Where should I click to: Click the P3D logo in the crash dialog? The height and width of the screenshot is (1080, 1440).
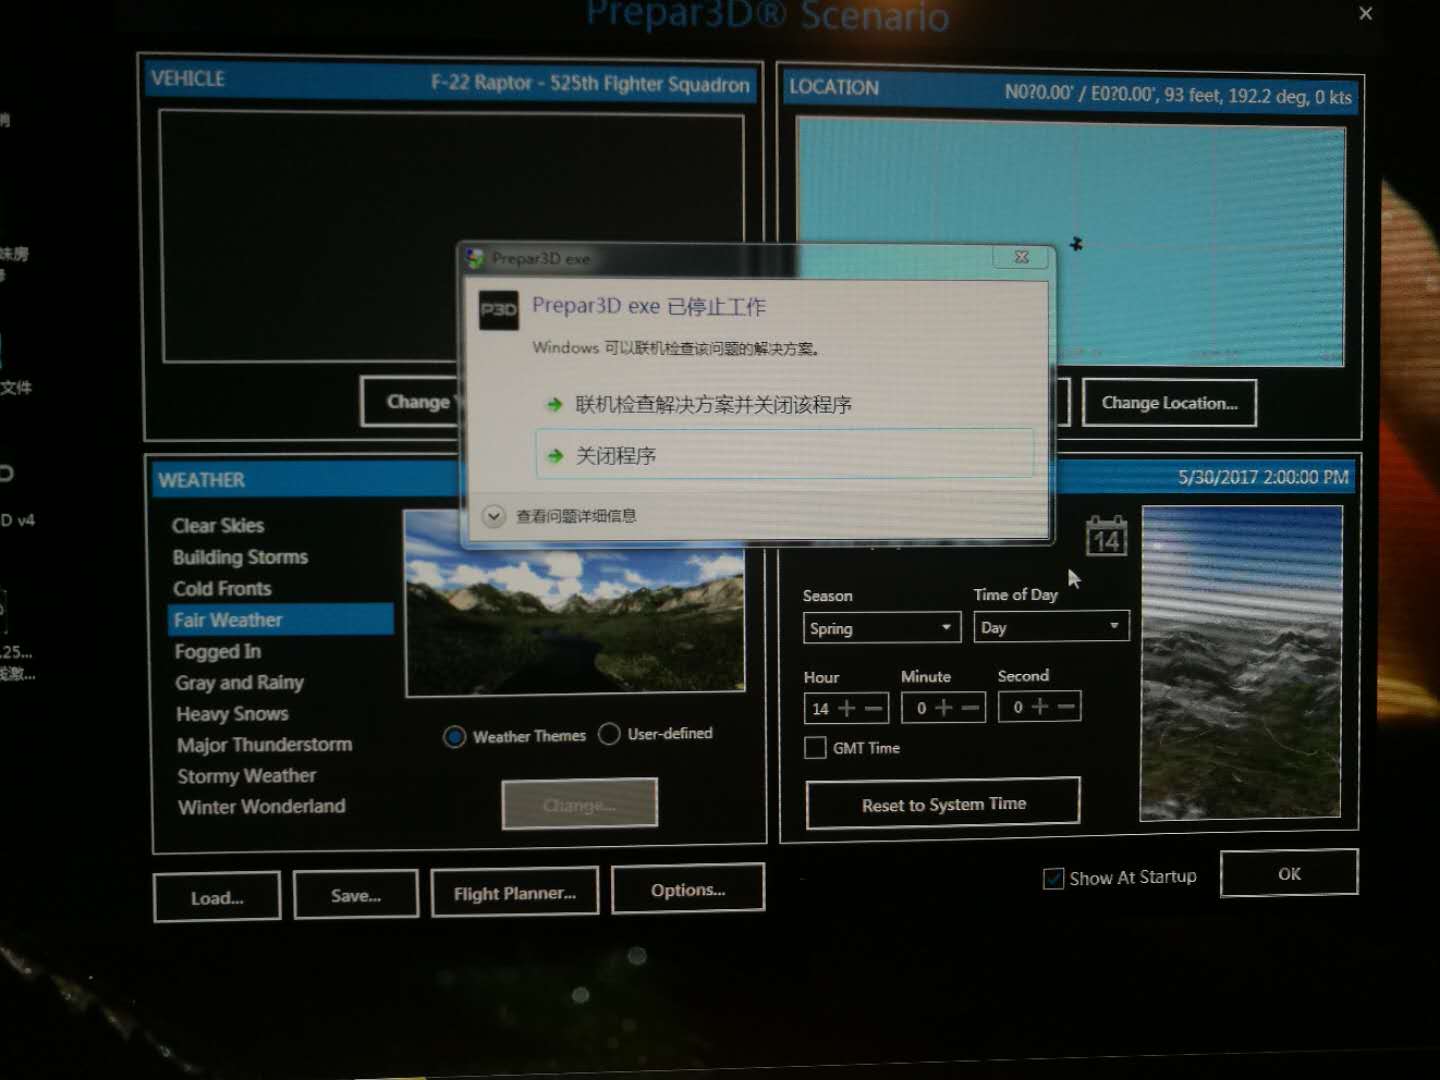pyautogui.click(x=498, y=310)
